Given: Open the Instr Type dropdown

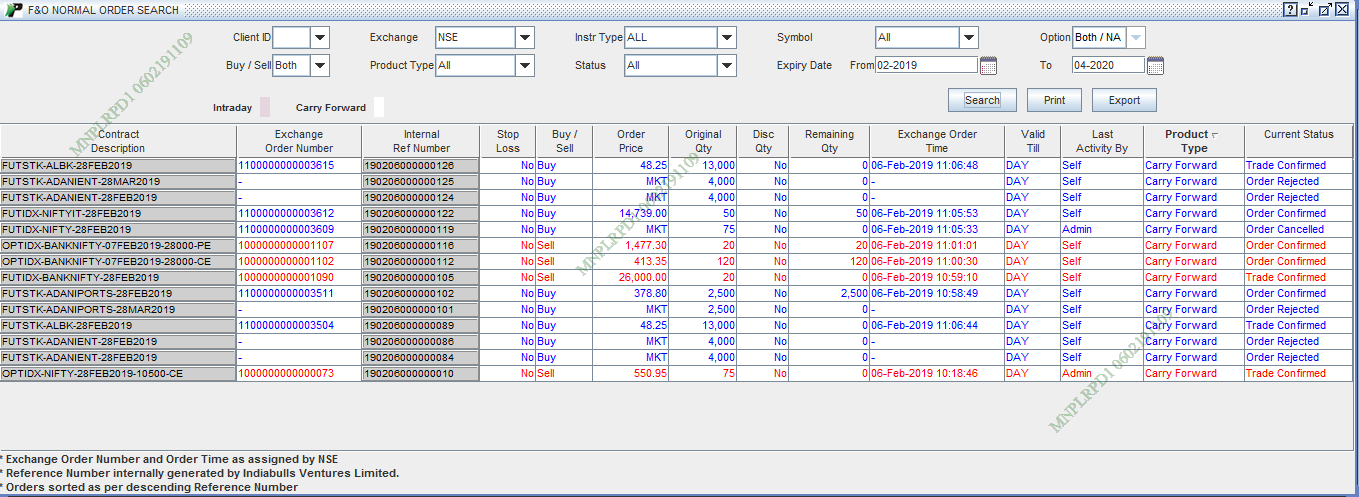Looking at the screenshot, I should click(727, 38).
